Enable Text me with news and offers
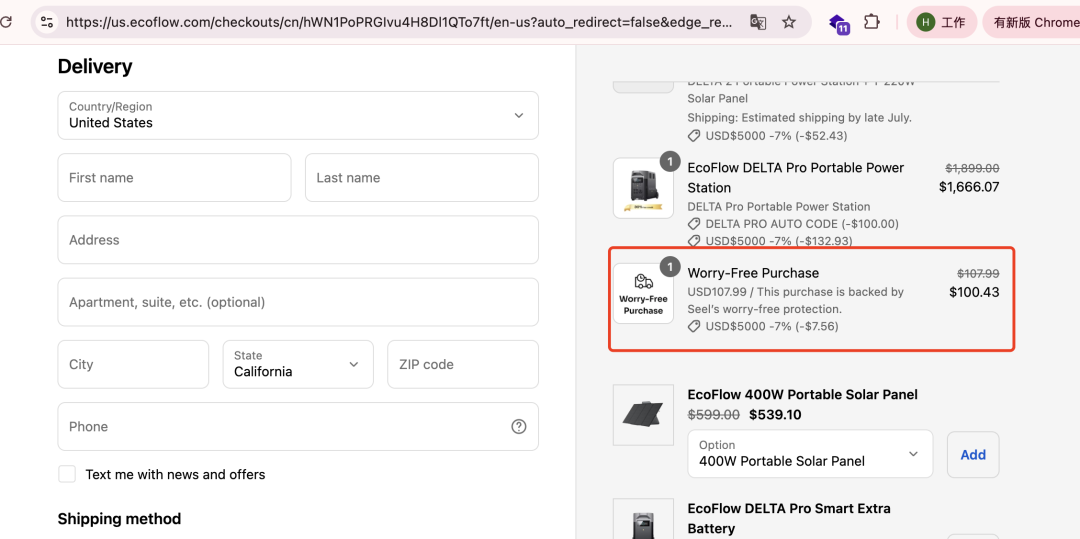 (67, 474)
